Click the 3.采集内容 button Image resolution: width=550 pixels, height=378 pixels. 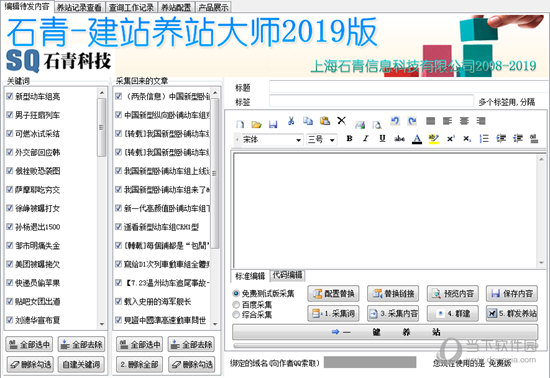pyautogui.click(x=393, y=313)
